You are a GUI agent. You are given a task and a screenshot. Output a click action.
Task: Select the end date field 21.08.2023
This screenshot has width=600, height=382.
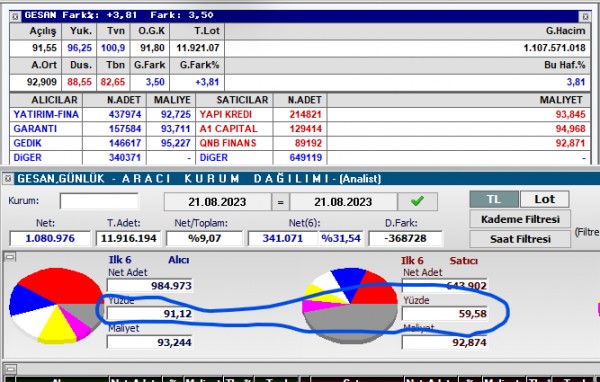(x=343, y=202)
